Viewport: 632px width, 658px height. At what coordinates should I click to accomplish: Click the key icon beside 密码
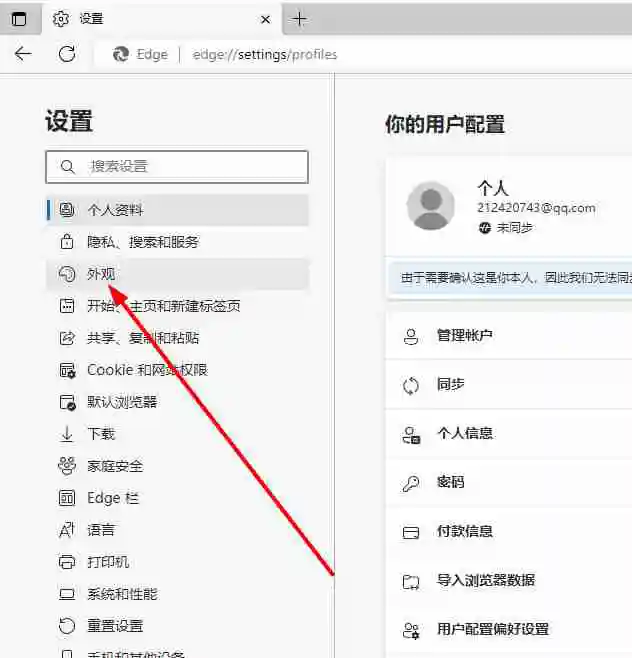[x=410, y=483]
